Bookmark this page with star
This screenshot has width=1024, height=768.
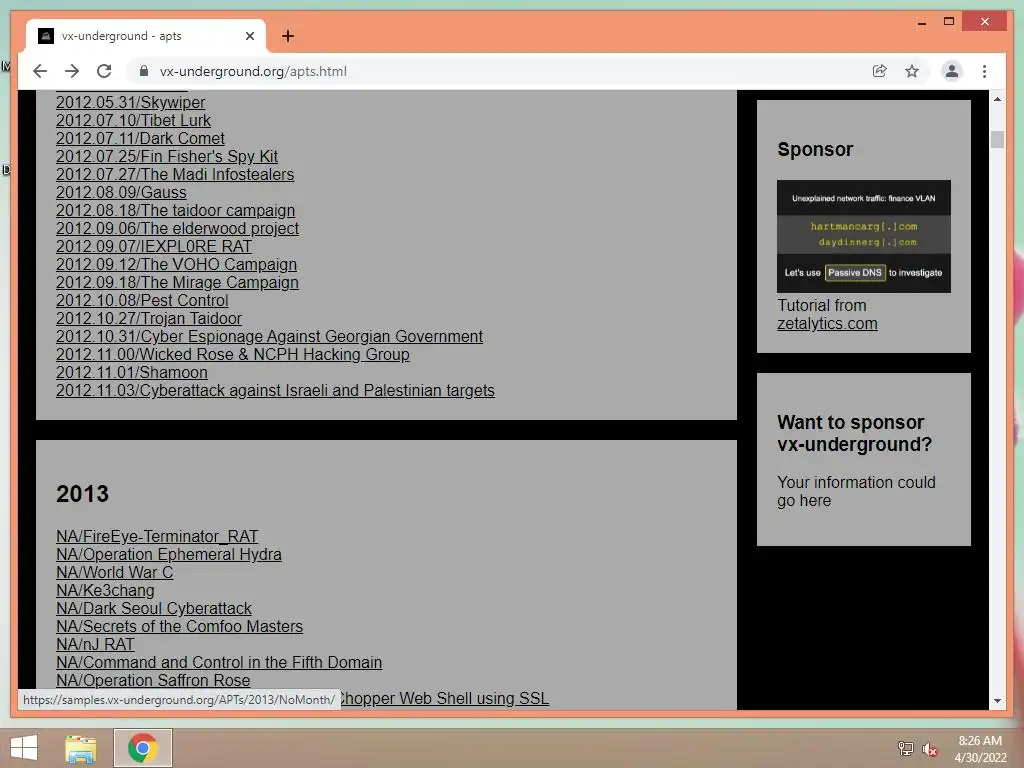pos(912,71)
